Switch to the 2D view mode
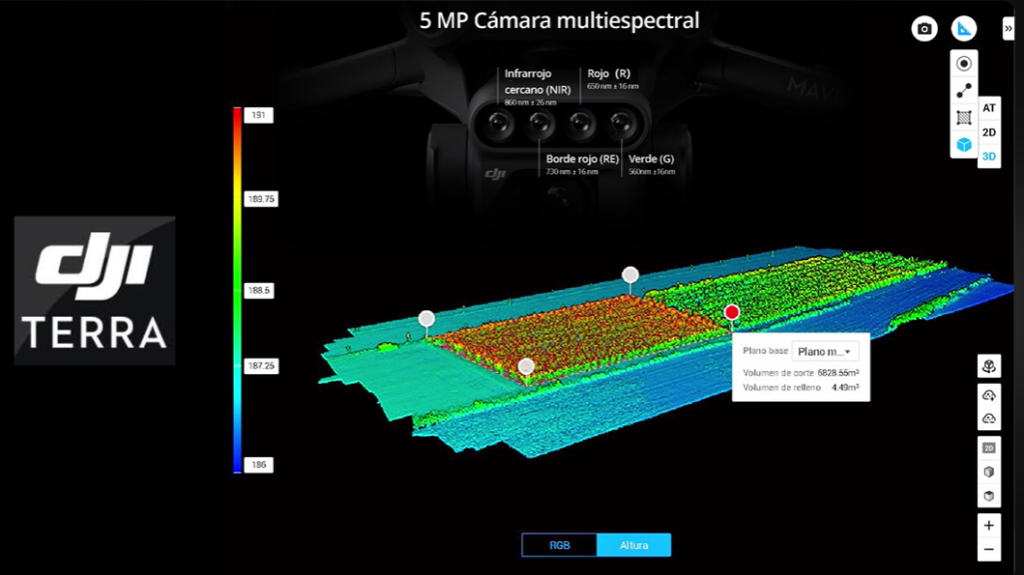The image size is (1024, 575). pyautogui.click(x=988, y=132)
